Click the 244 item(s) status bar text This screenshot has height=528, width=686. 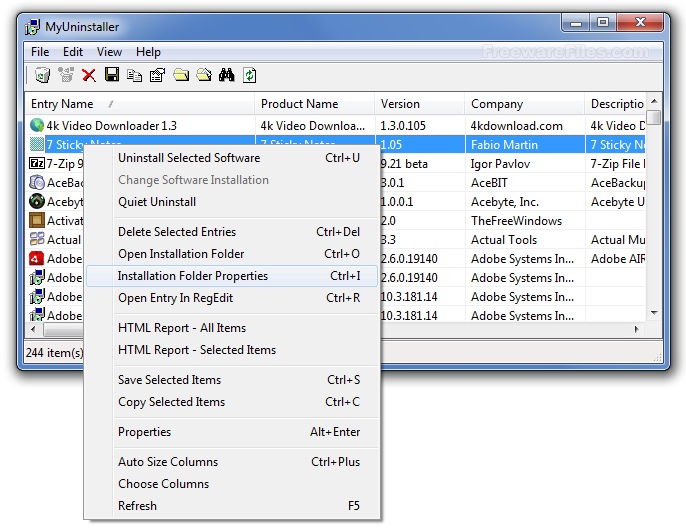54,353
